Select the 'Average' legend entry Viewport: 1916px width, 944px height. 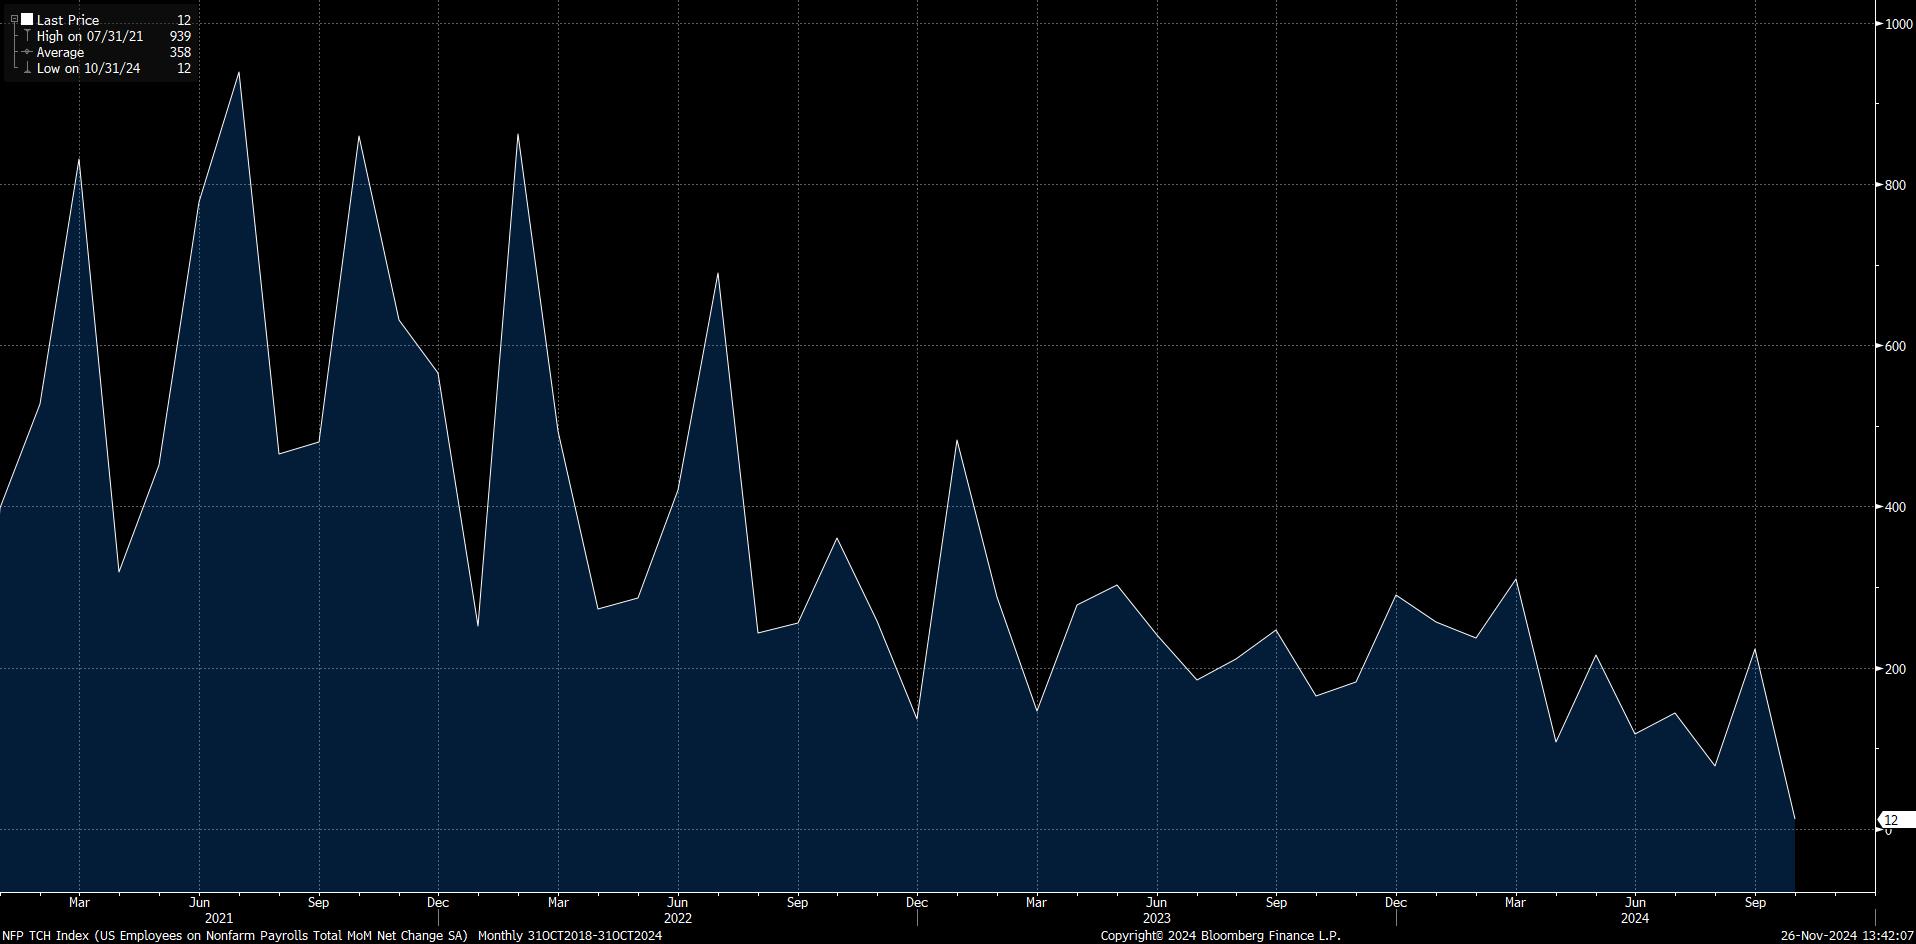[60, 52]
